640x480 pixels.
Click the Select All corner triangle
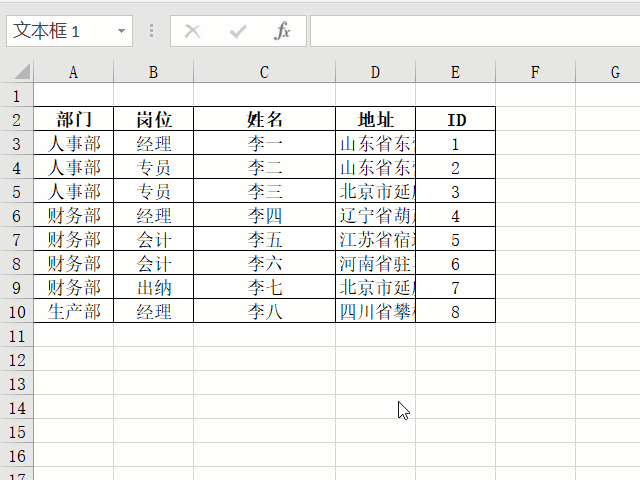pos(22,72)
